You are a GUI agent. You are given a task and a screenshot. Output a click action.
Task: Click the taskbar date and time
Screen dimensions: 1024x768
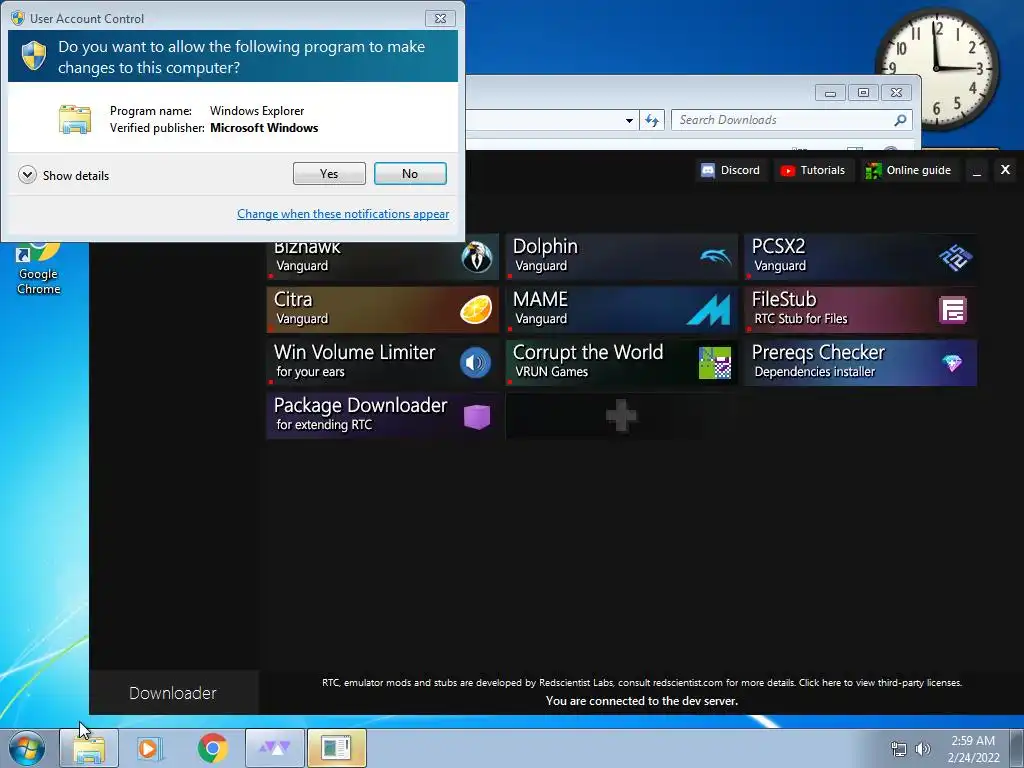tap(973, 749)
